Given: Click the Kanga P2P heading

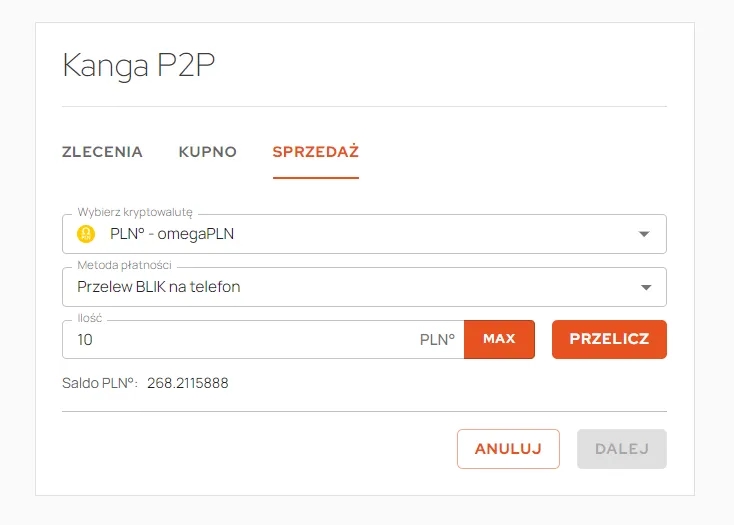Looking at the screenshot, I should [x=139, y=66].
